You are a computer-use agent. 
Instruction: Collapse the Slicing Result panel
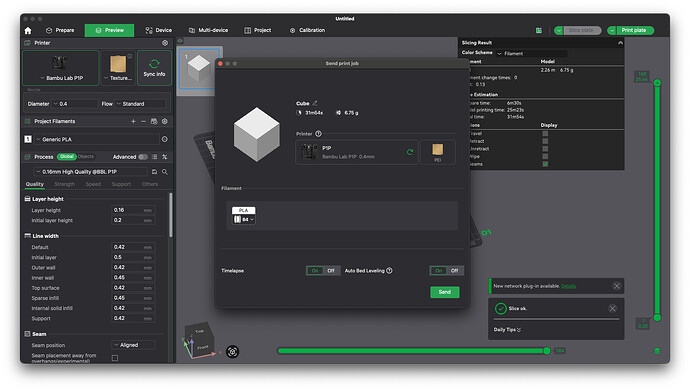[x=620, y=43]
